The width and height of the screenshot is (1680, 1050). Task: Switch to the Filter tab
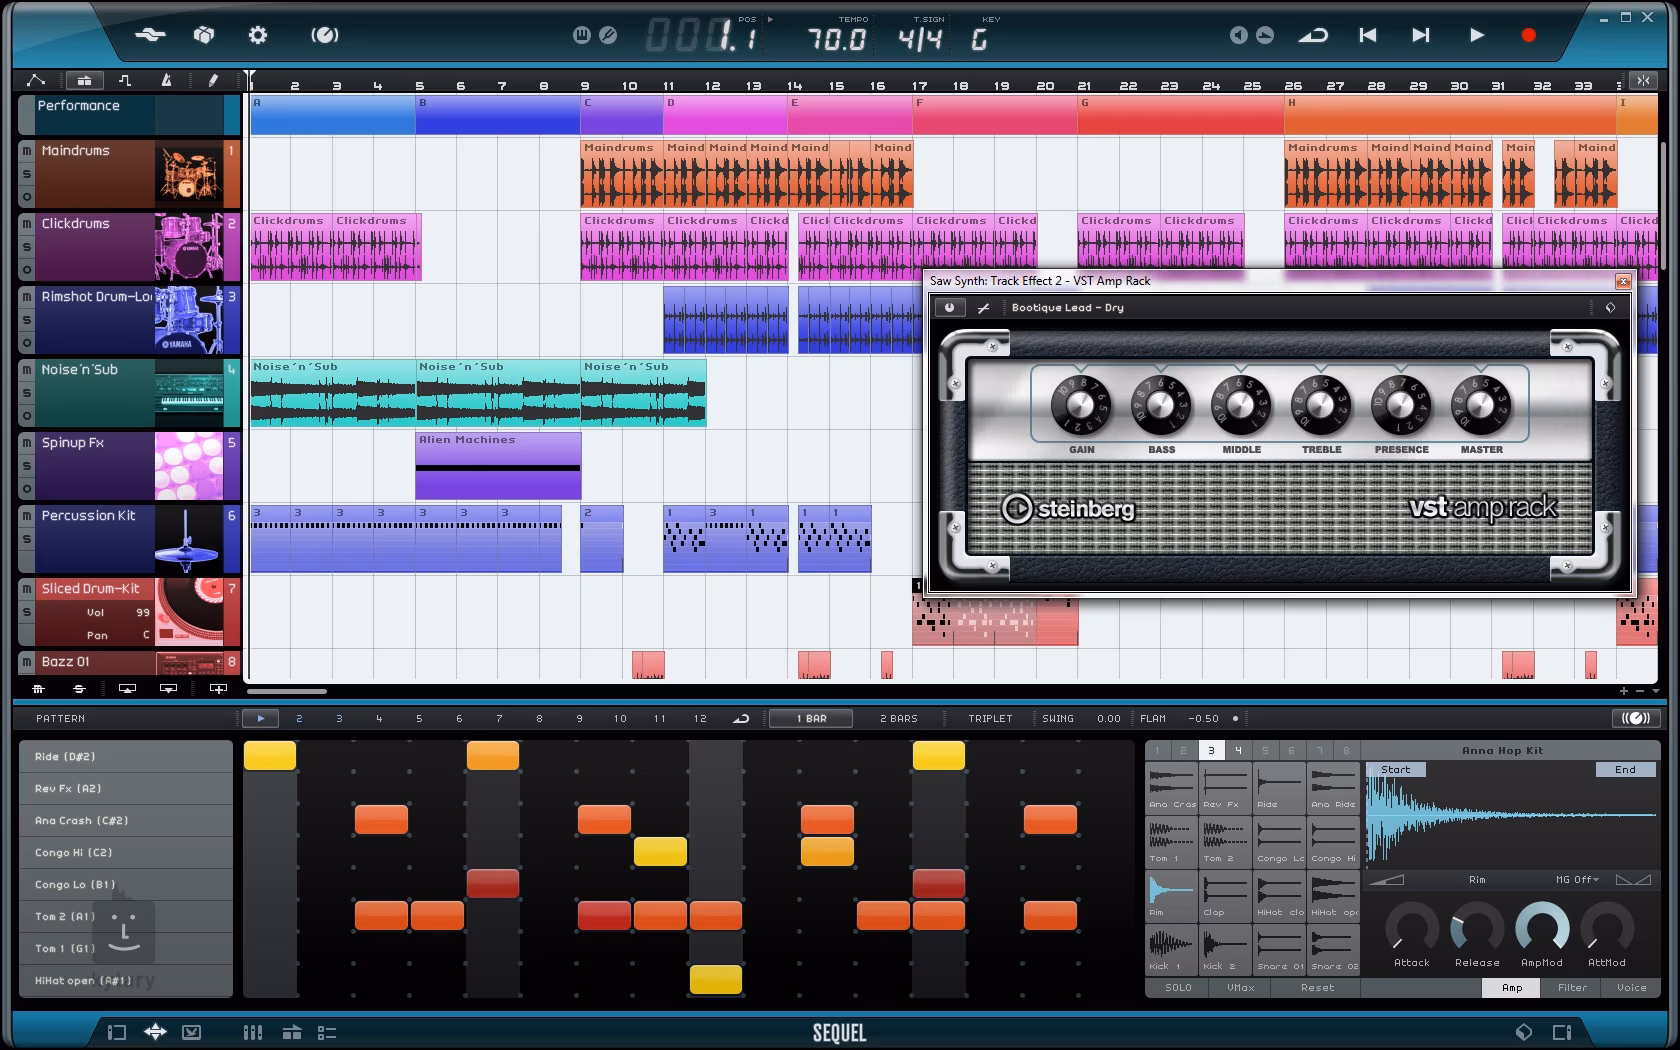pos(1571,987)
